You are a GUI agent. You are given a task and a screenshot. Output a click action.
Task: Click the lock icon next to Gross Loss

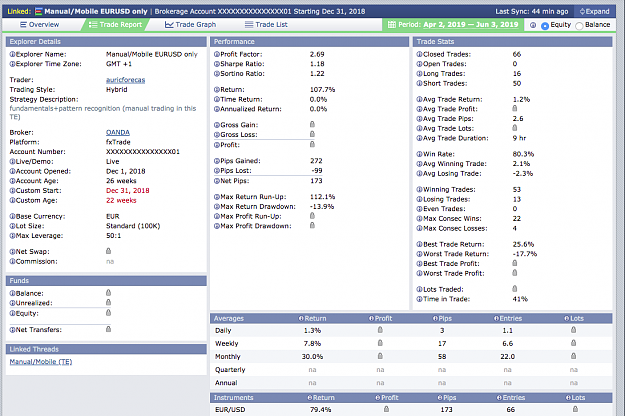[312, 134]
